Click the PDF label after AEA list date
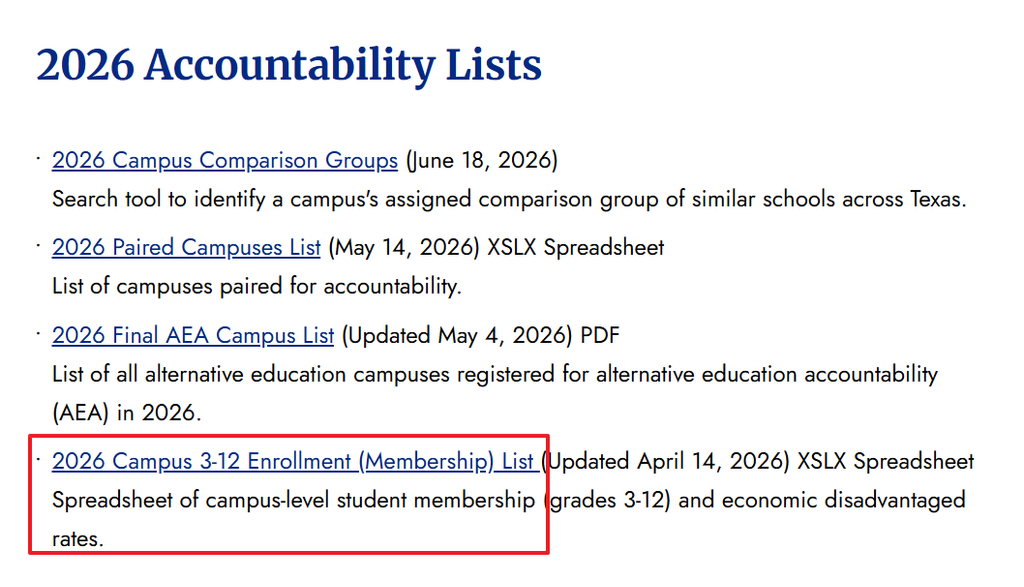This screenshot has height=587, width=1024. click(x=600, y=335)
